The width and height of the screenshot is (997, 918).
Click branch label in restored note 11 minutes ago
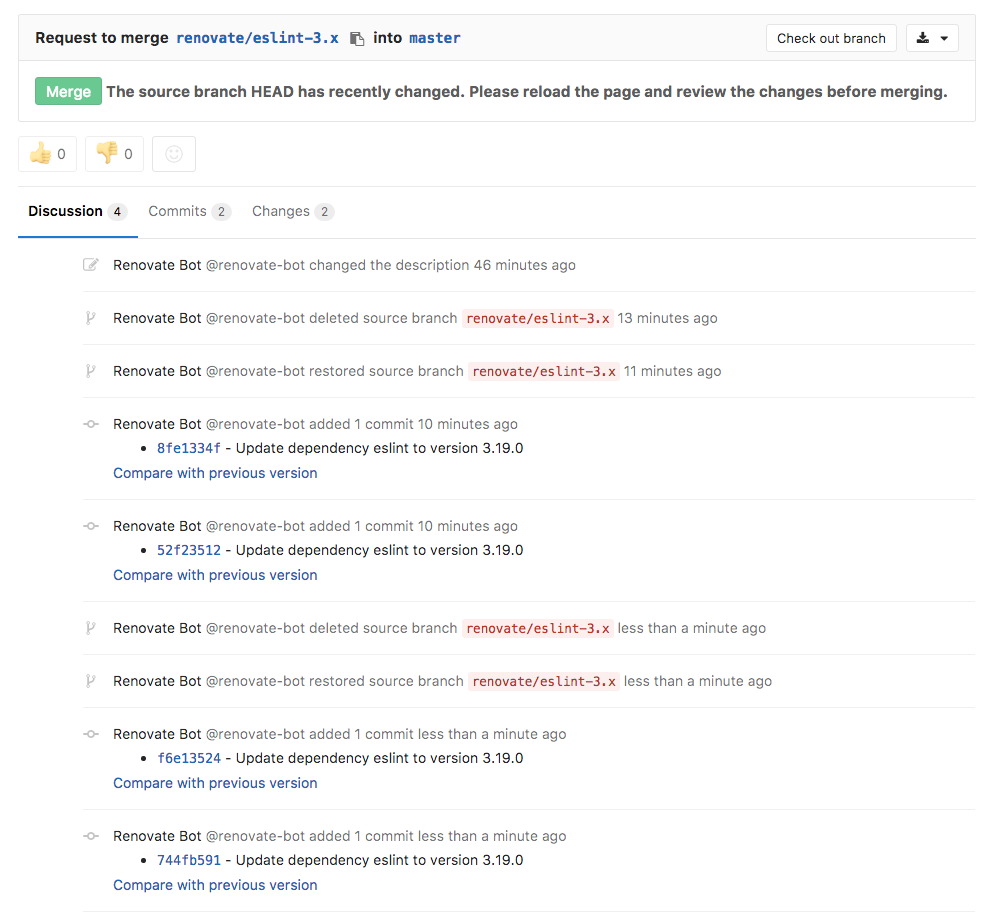[544, 371]
